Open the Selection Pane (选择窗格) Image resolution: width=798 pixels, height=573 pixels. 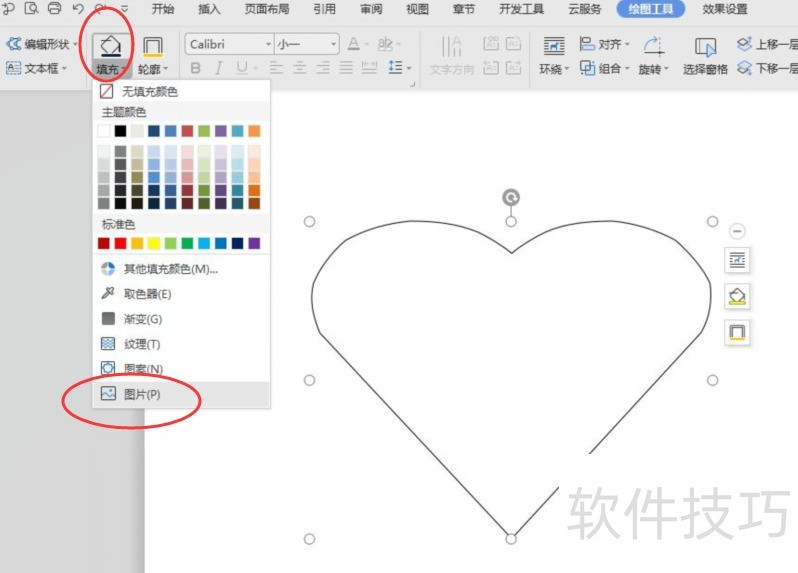(705, 55)
